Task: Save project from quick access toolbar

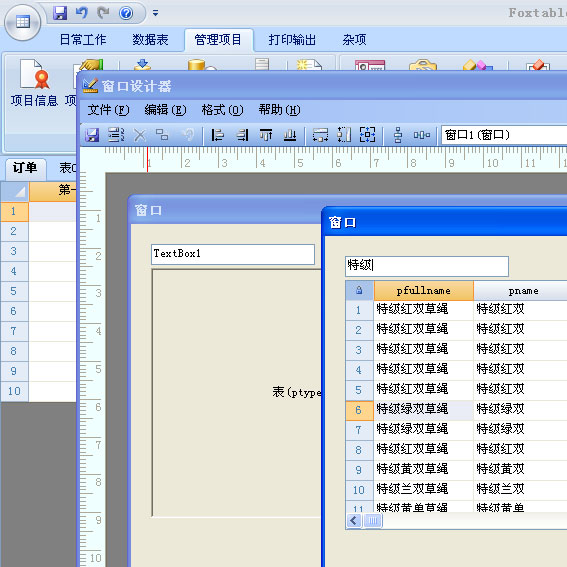Action: [x=60, y=13]
